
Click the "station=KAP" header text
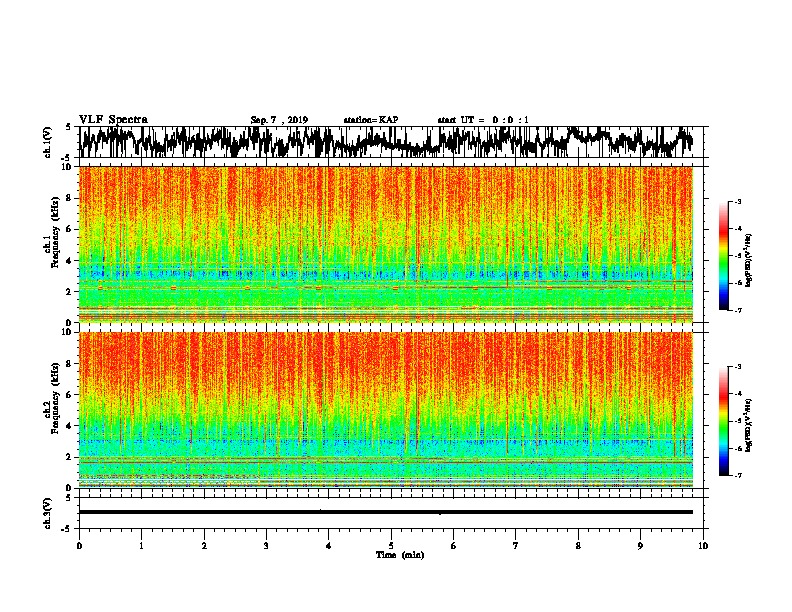(371, 120)
